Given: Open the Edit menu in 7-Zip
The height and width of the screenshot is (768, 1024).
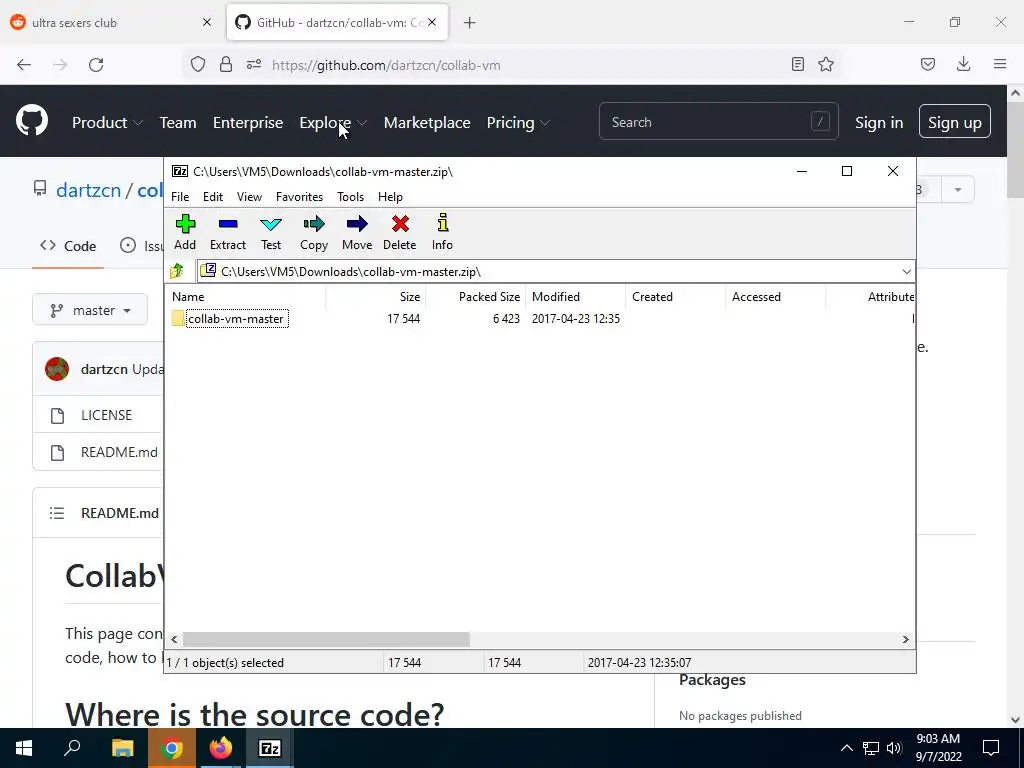Looking at the screenshot, I should tap(213, 197).
